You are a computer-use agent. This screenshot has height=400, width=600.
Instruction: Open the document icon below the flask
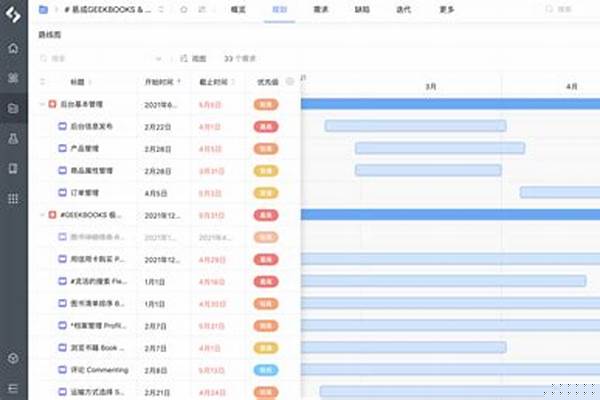click(x=13, y=168)
